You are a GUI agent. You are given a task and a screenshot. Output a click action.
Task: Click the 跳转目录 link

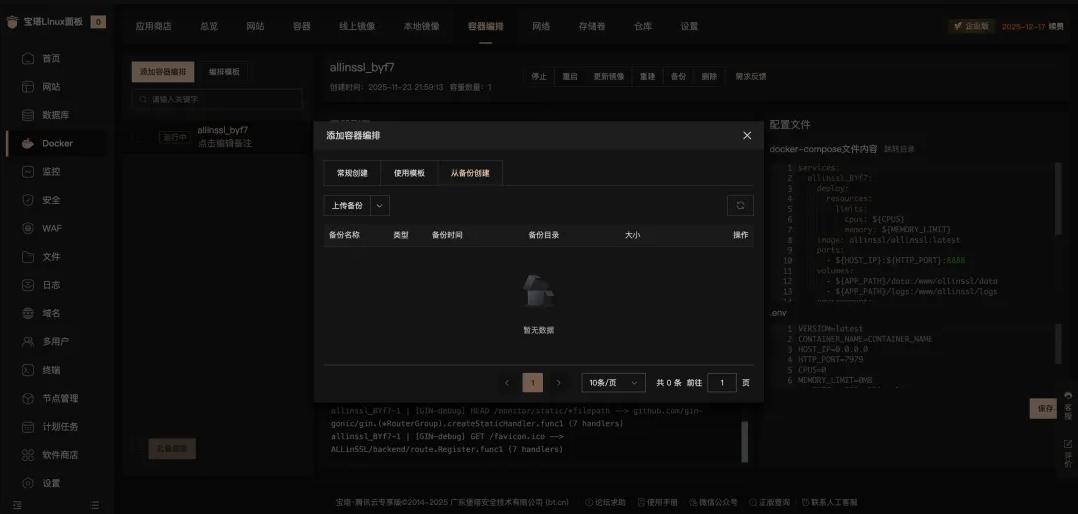(x=899, y=149)
